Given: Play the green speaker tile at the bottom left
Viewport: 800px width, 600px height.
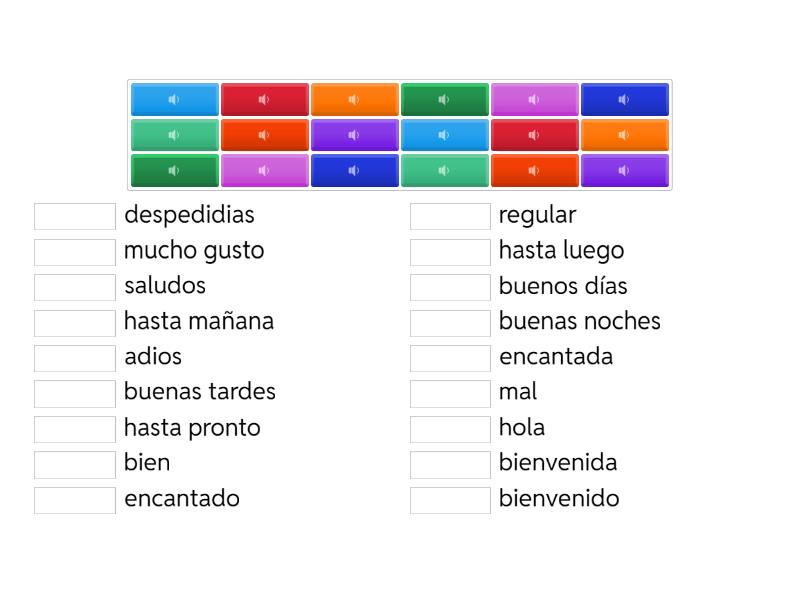Looking at the screenshot, I should 174,170.
